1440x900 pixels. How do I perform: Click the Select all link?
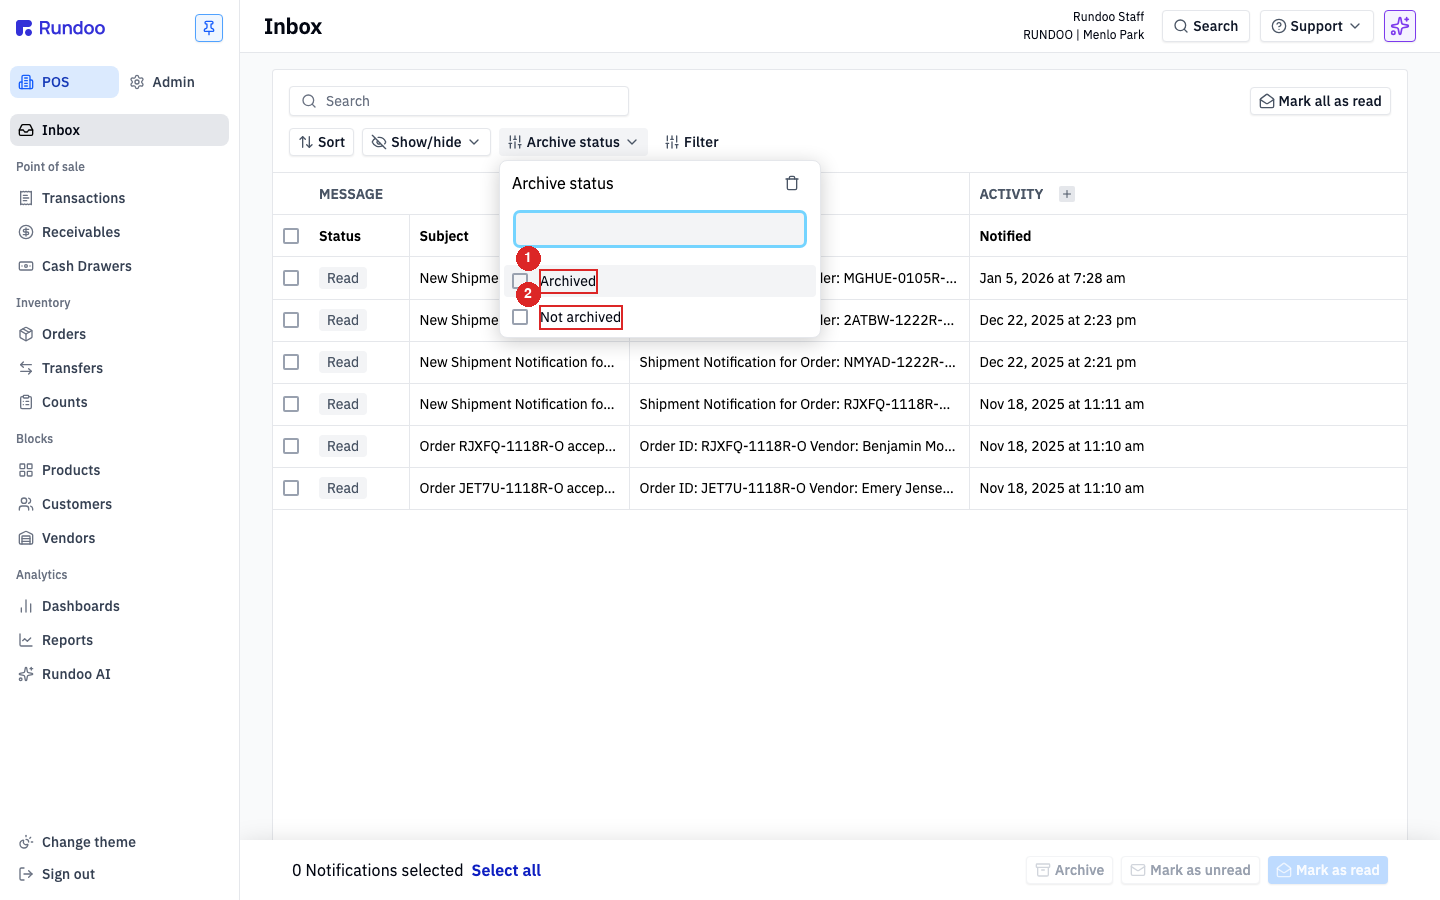click(506, 870)
